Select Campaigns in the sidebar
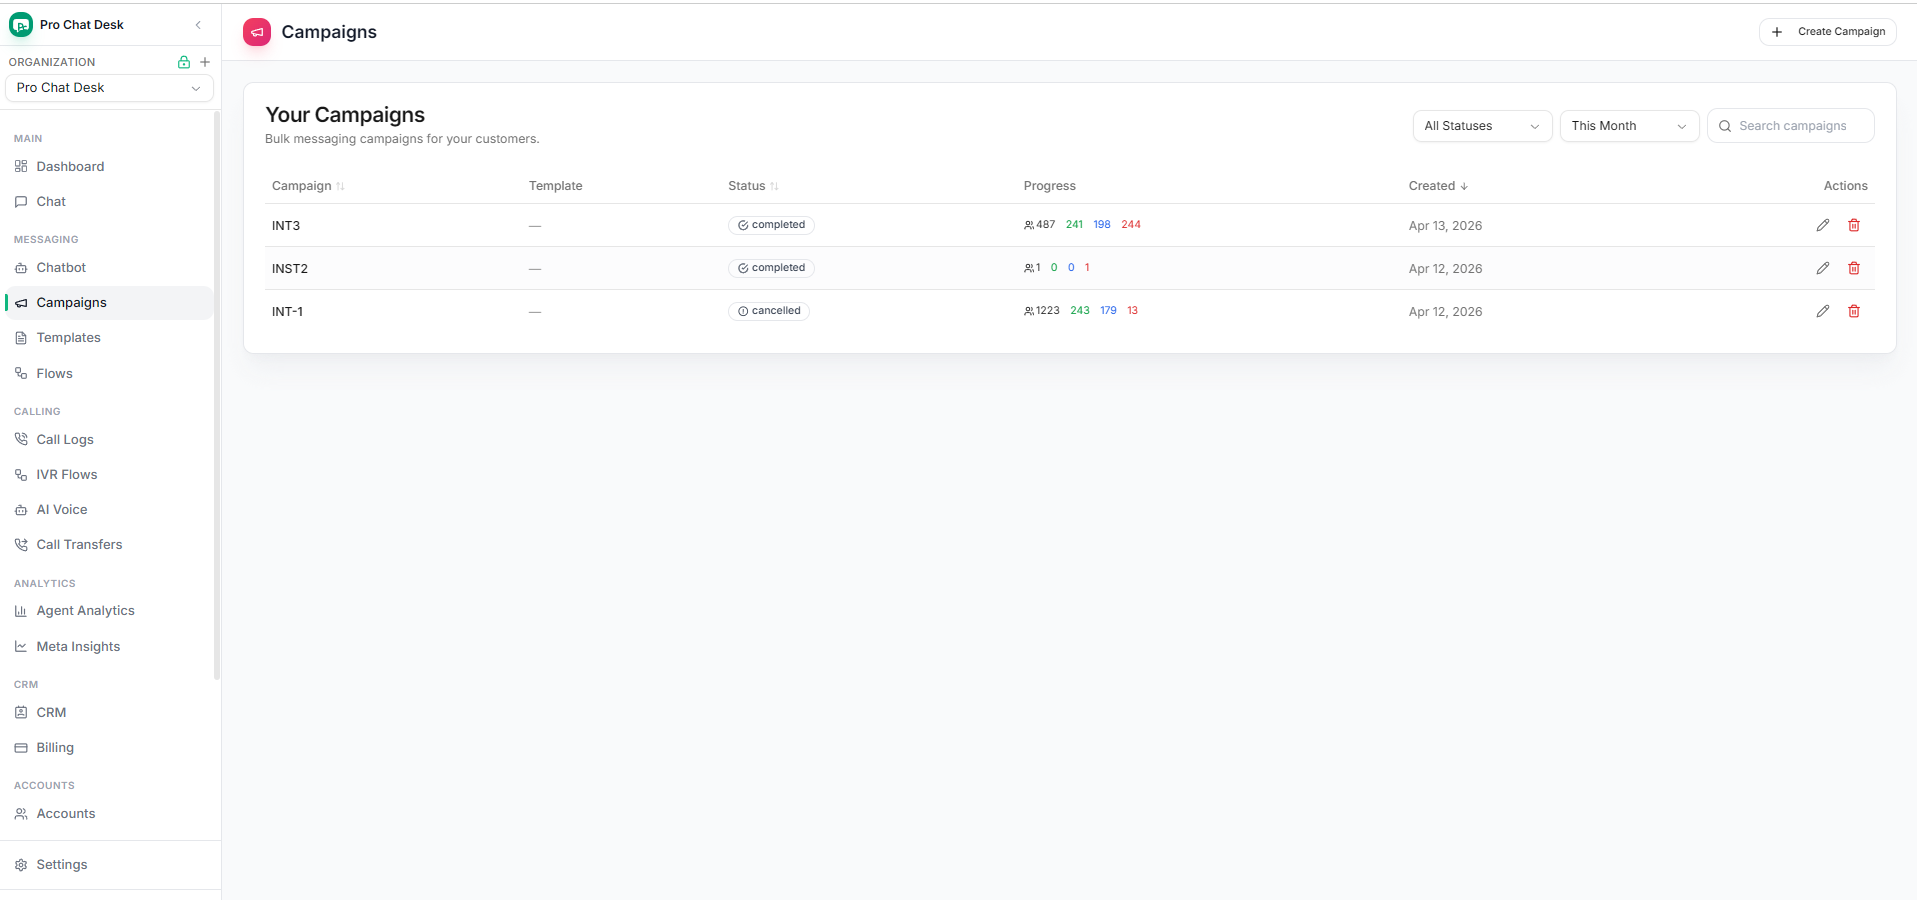The image size is (1917, 900). (x=108, y=303)
